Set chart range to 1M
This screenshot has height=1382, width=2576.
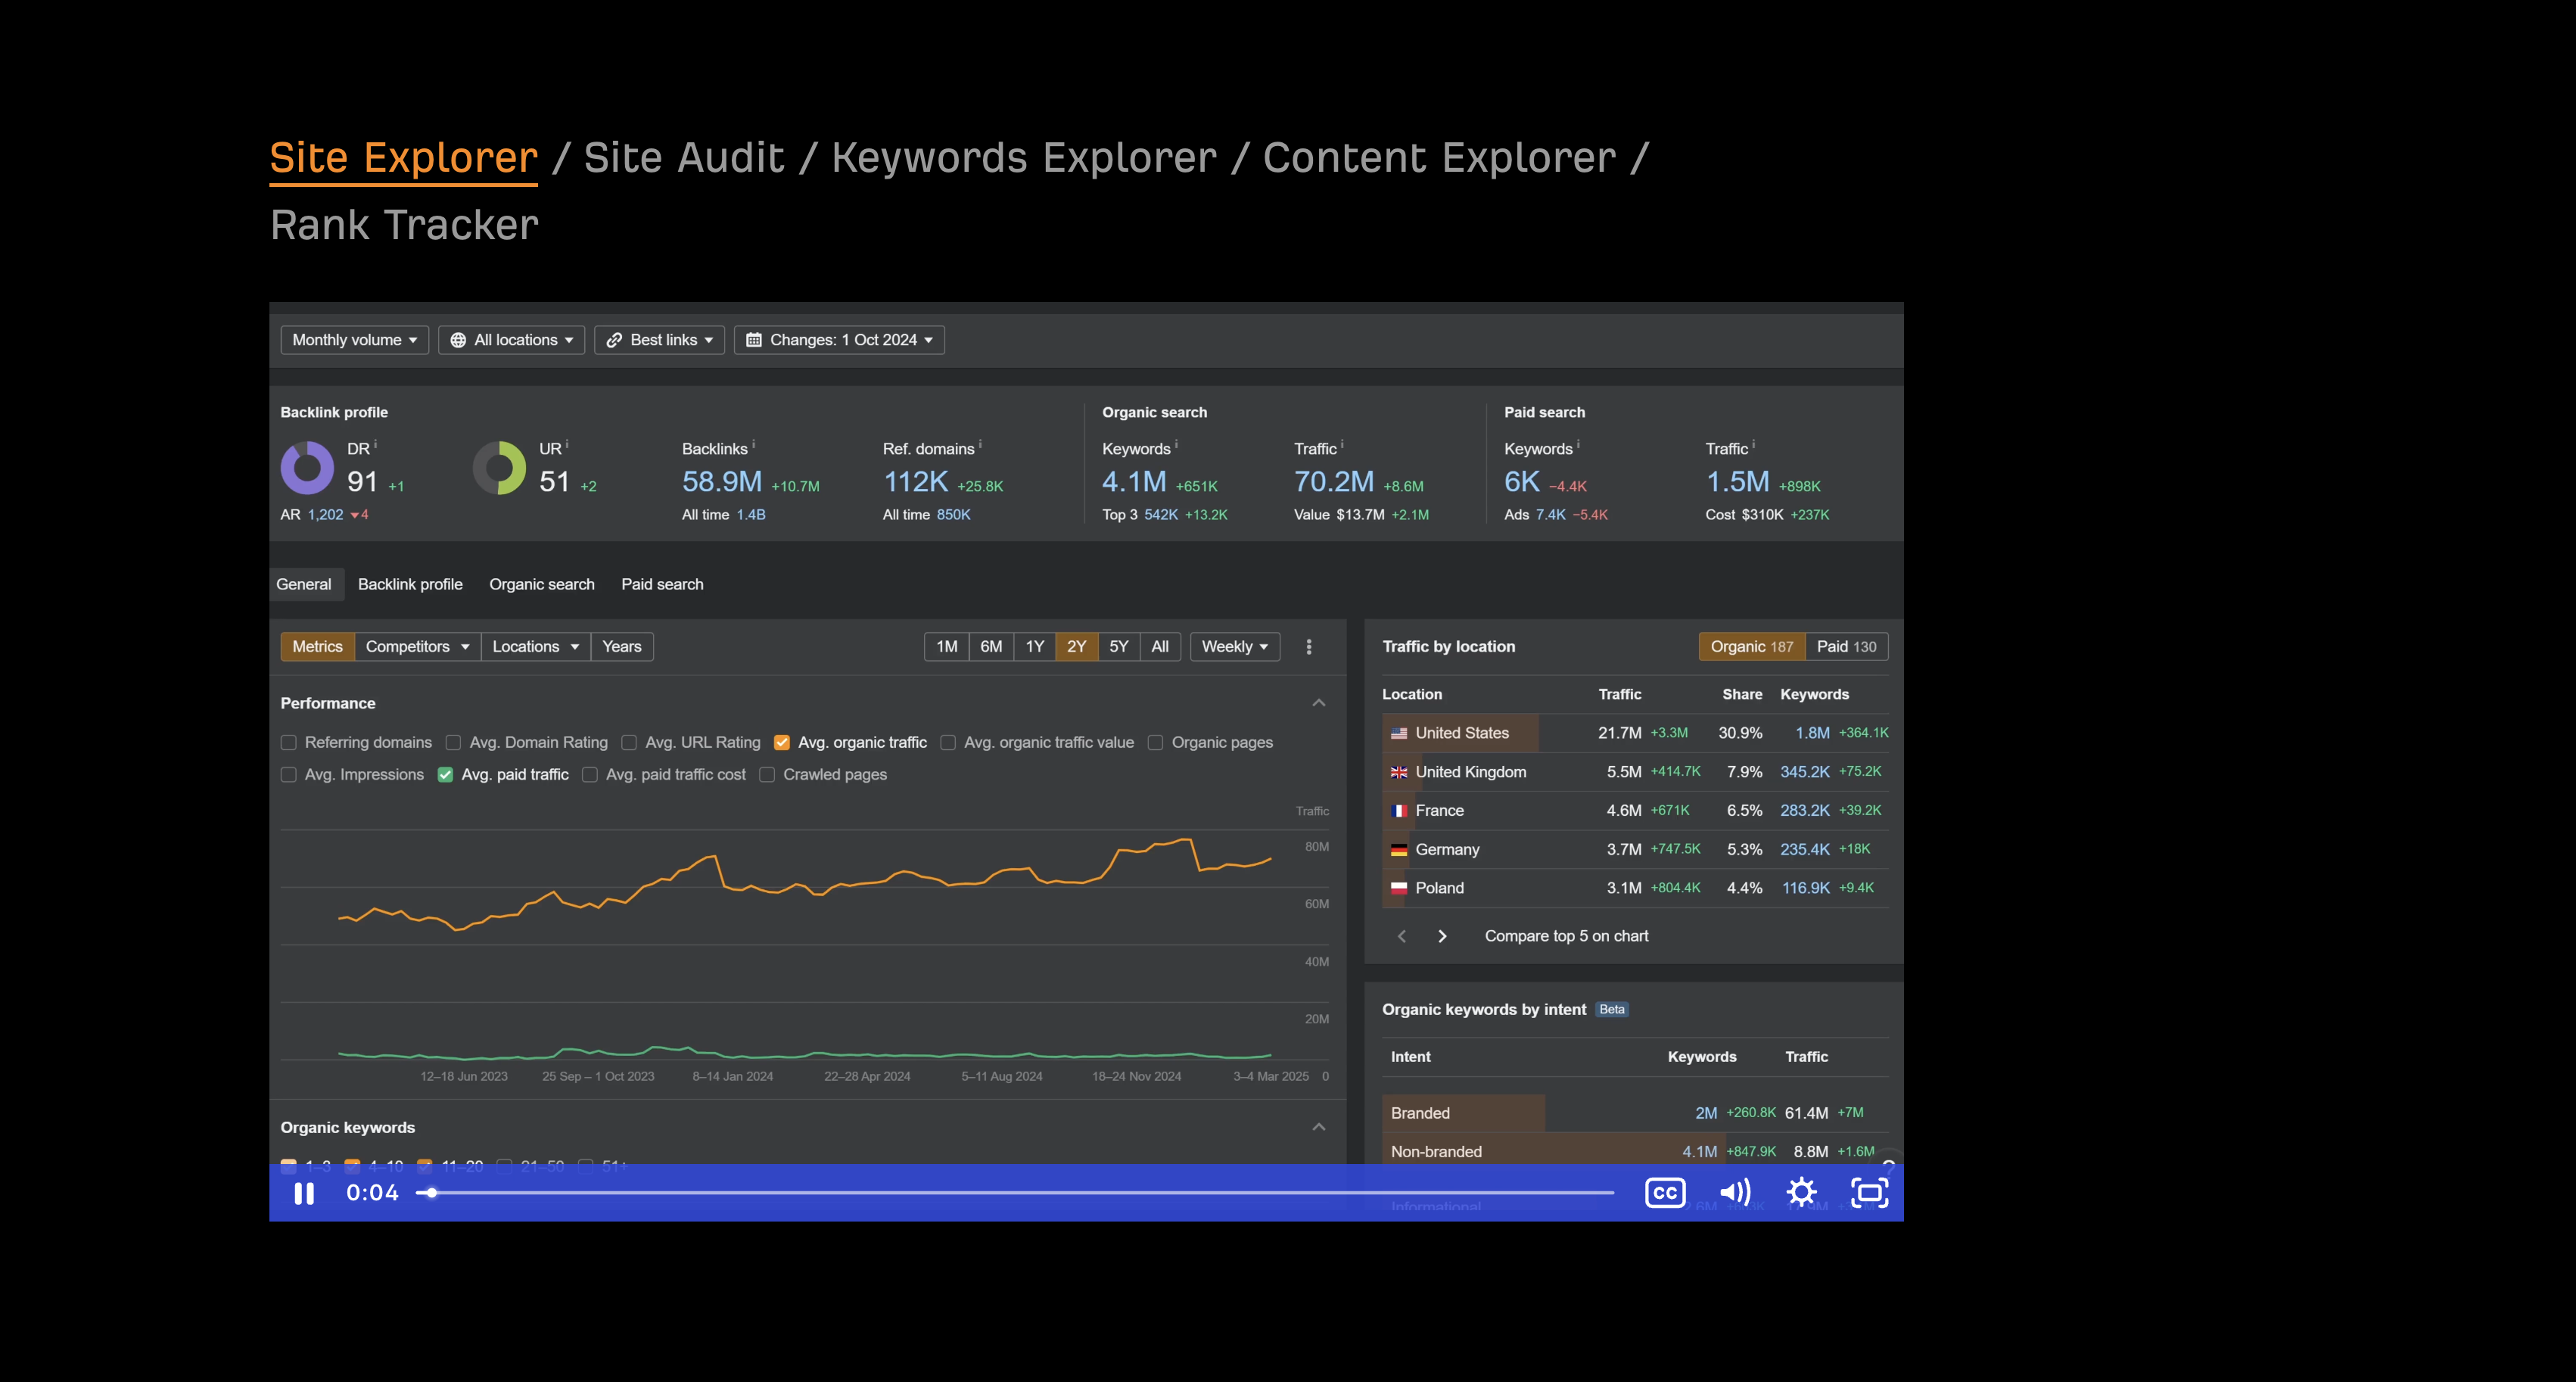947,647
